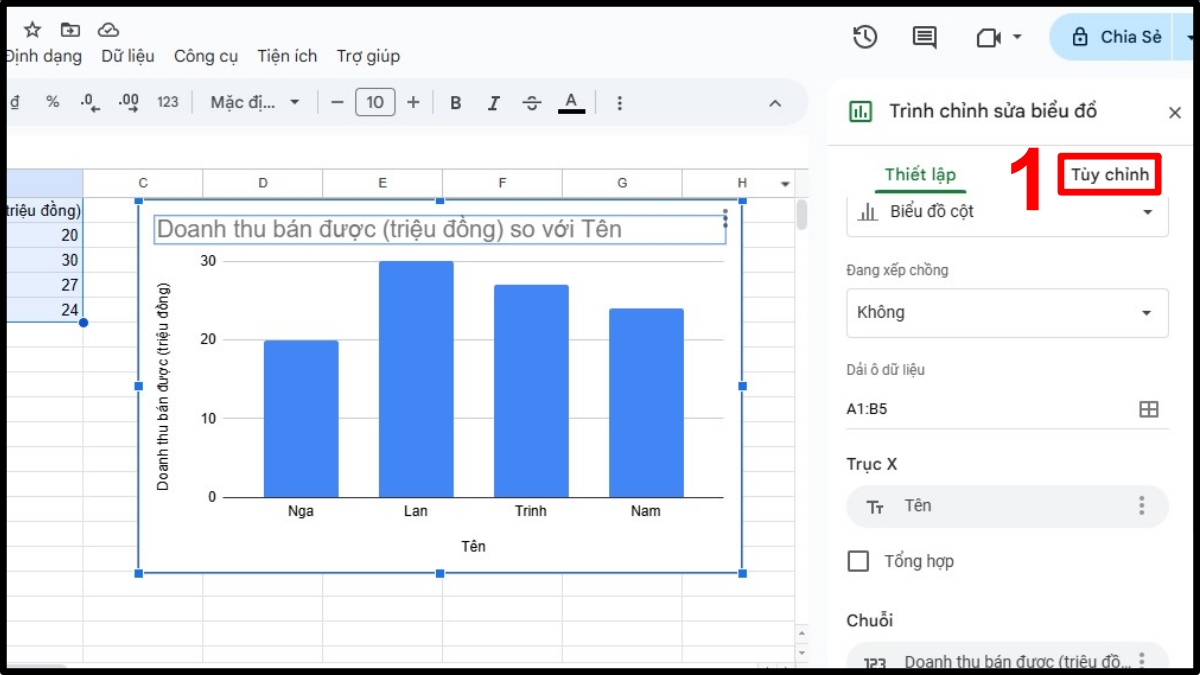Viewport: 1200px width, 675px height.
Task: Open the Mặc đị... font dropdown
Action: click(x=255, y=103)
